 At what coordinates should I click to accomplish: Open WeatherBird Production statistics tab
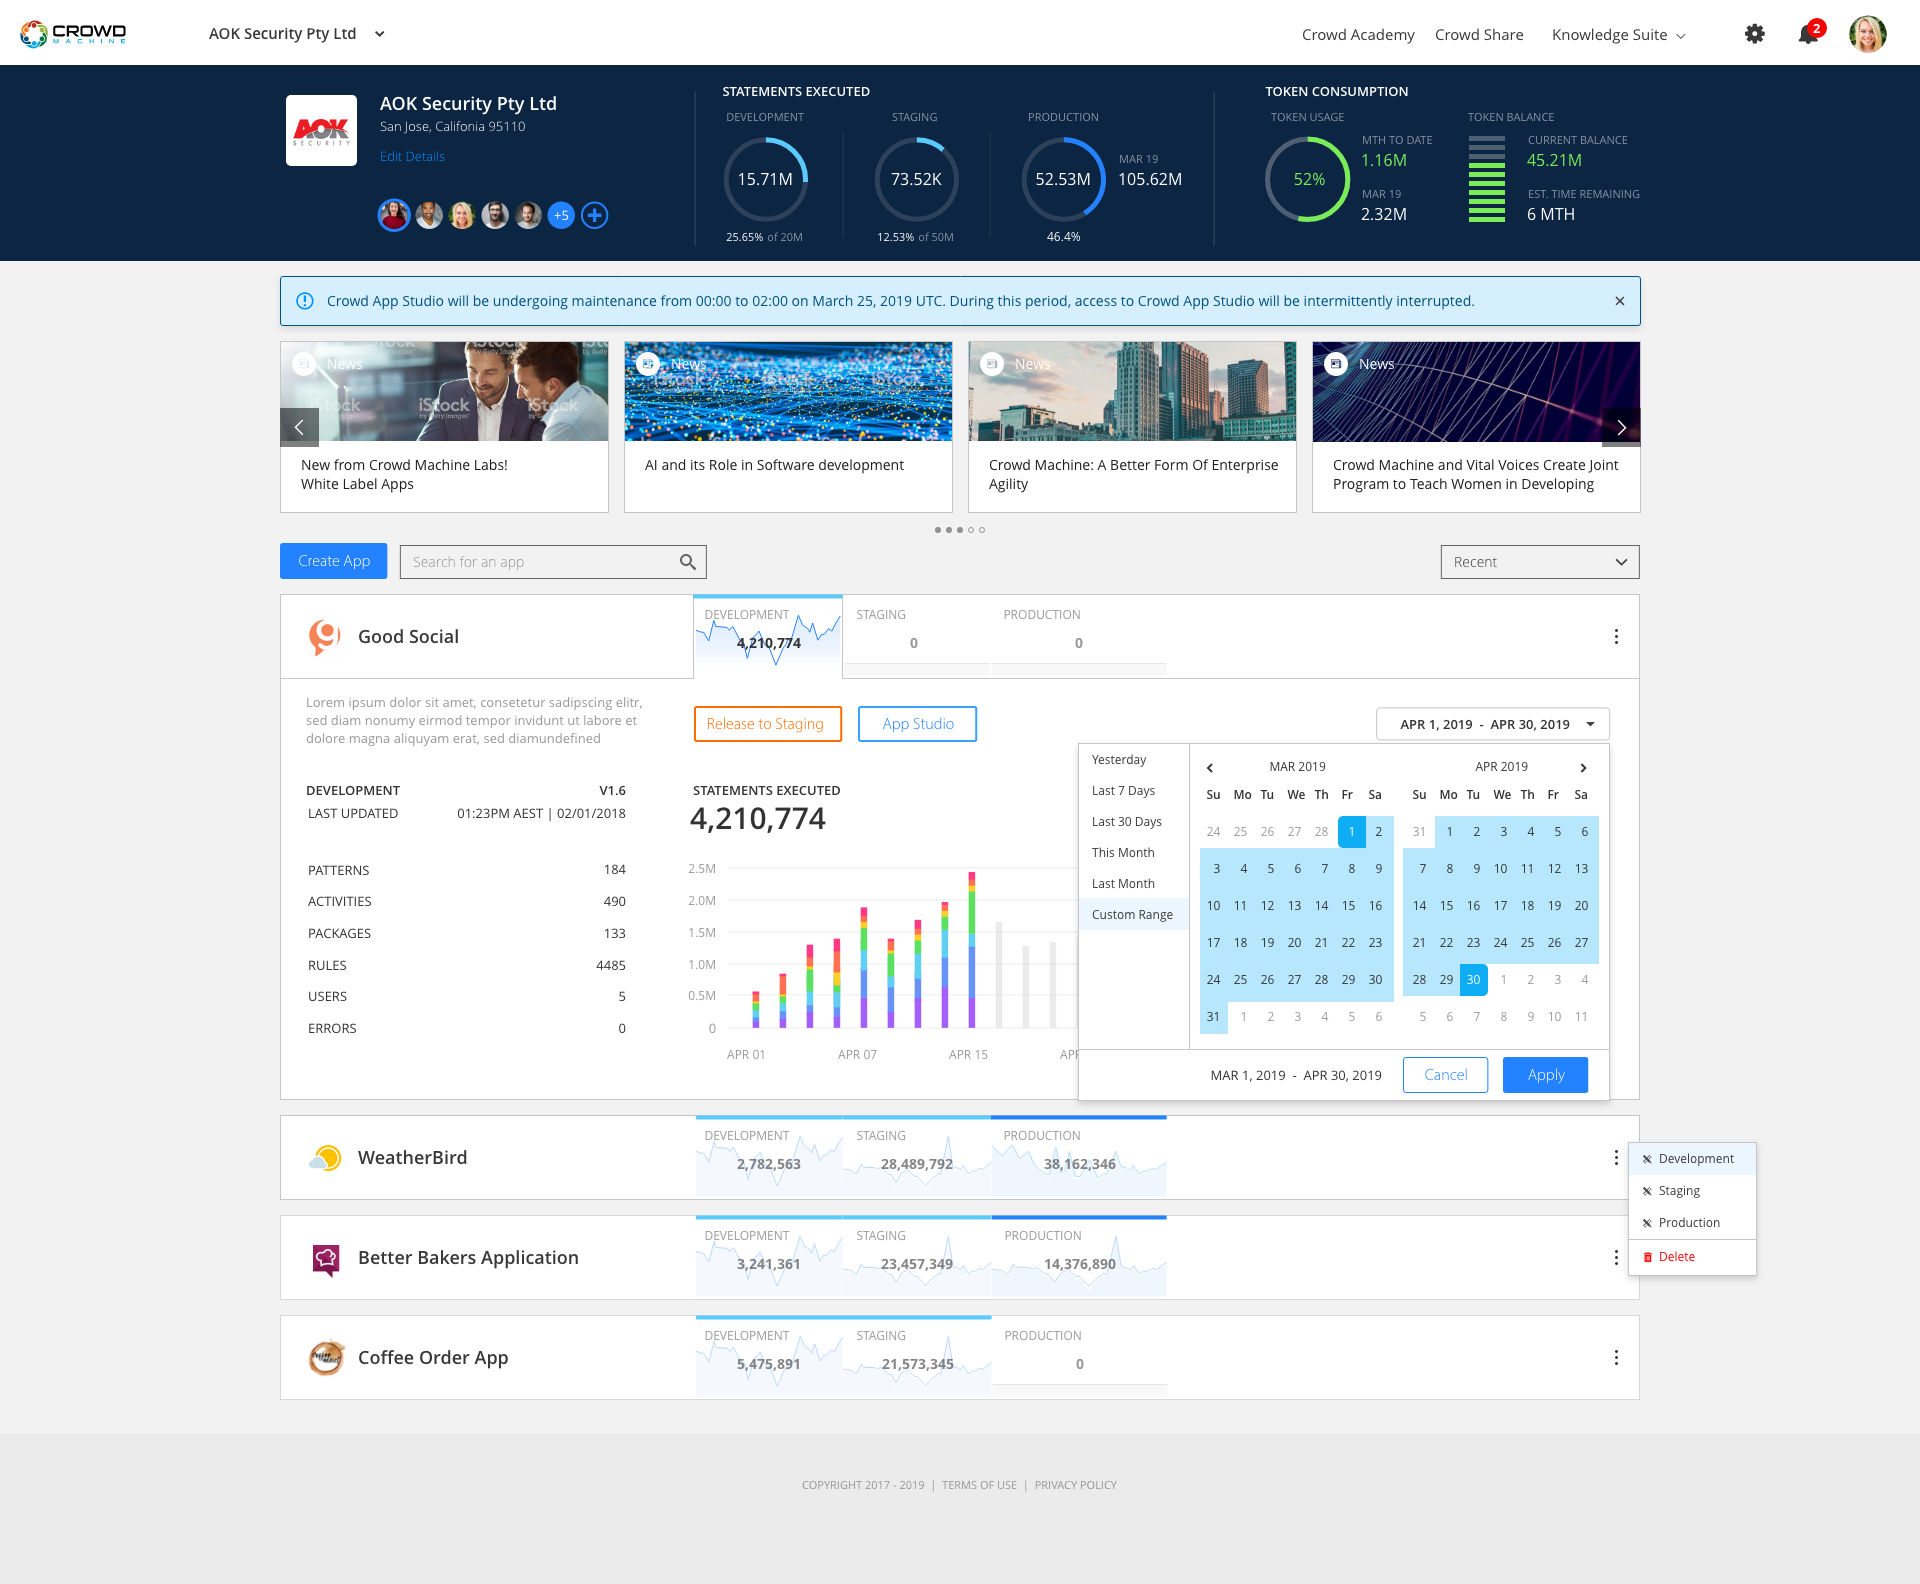(x=1079, y=1156)
